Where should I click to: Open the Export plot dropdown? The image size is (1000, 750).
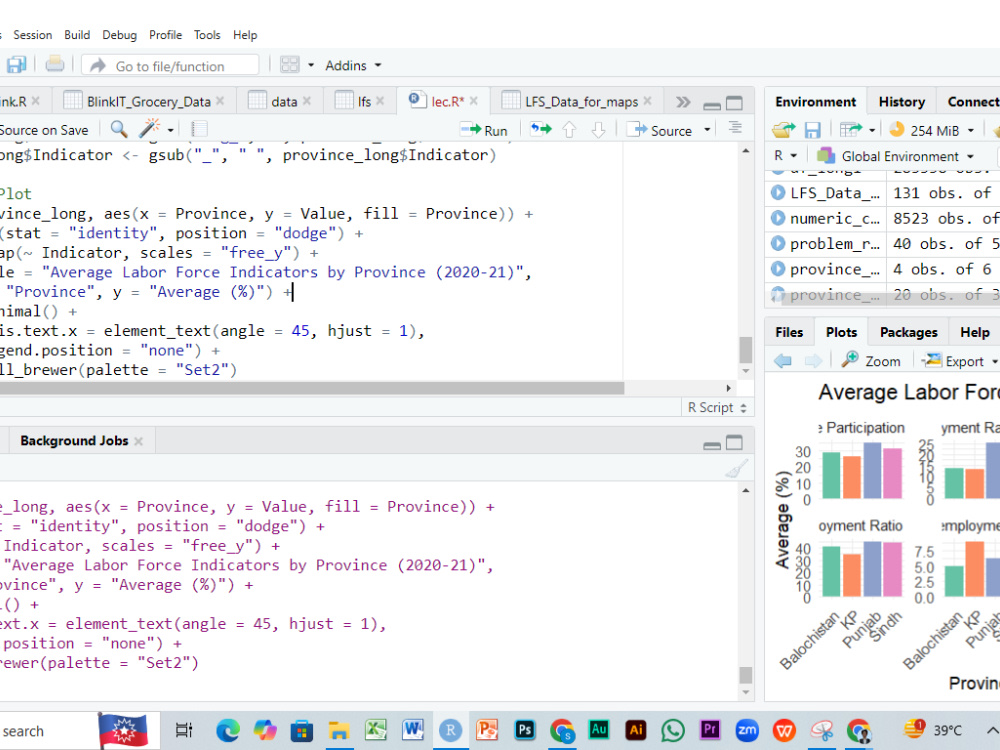click(960, 361)
